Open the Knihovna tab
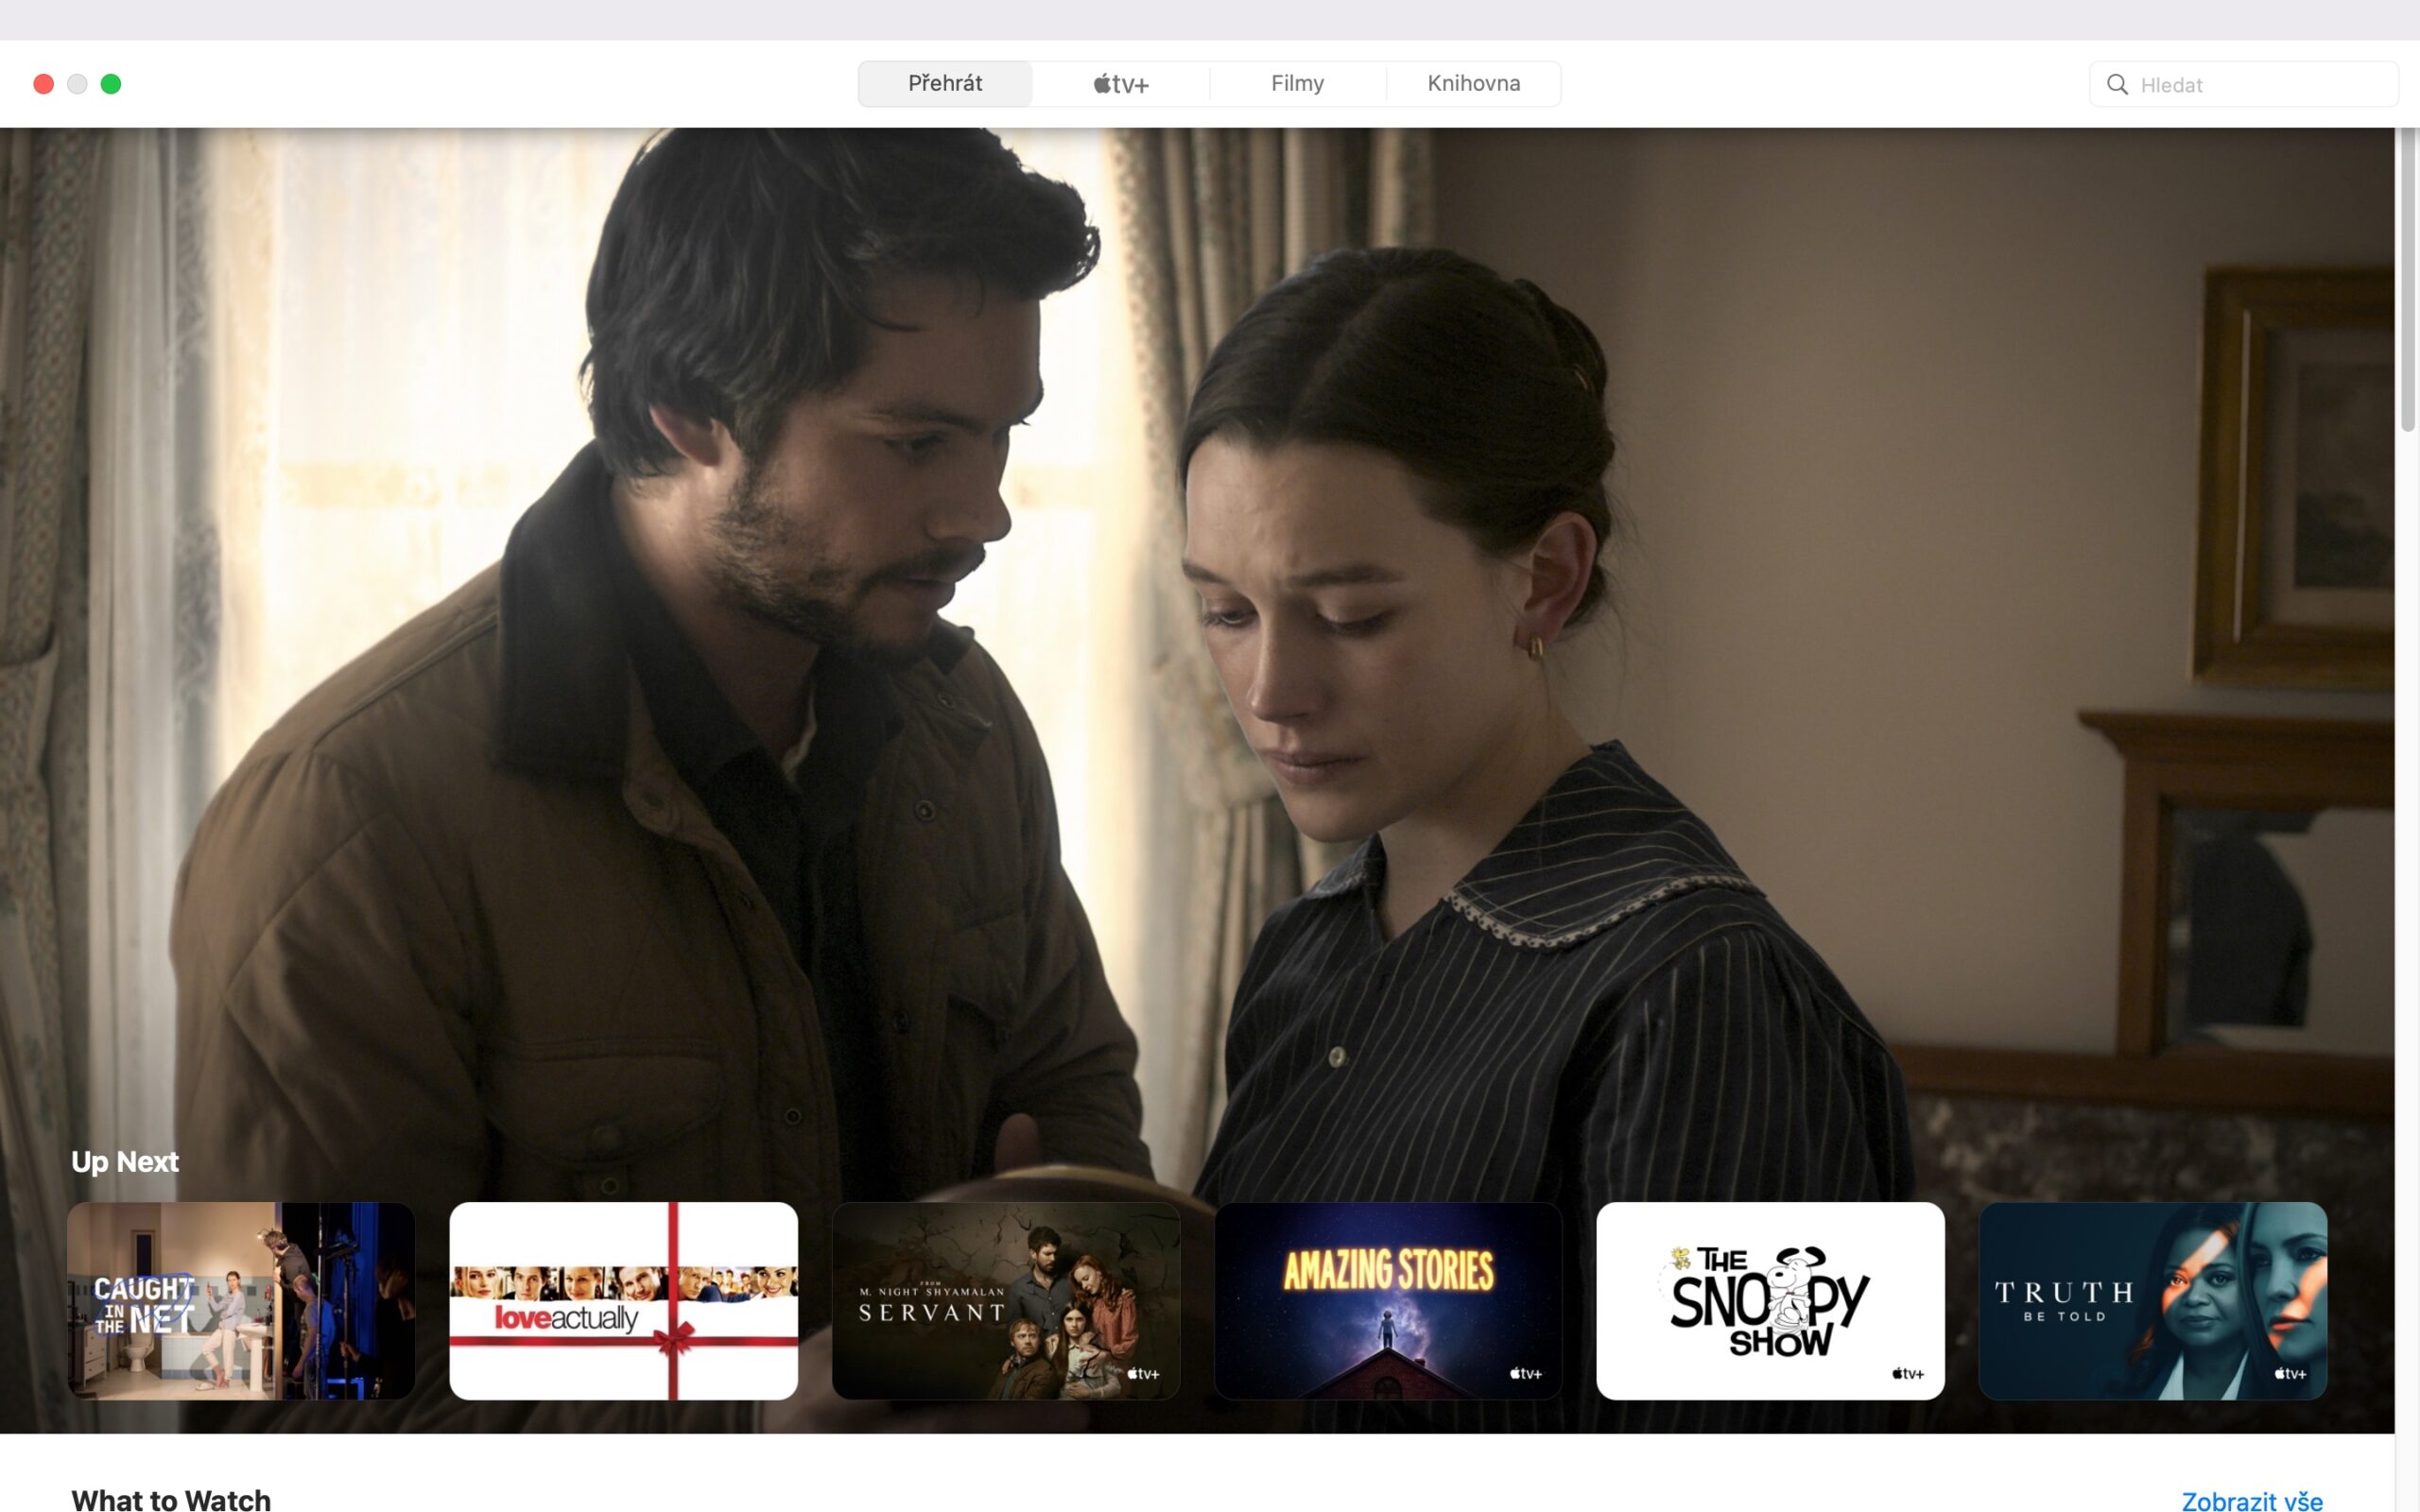The height and width of the screenshot is (1512, 2420). coord(1473,83)
